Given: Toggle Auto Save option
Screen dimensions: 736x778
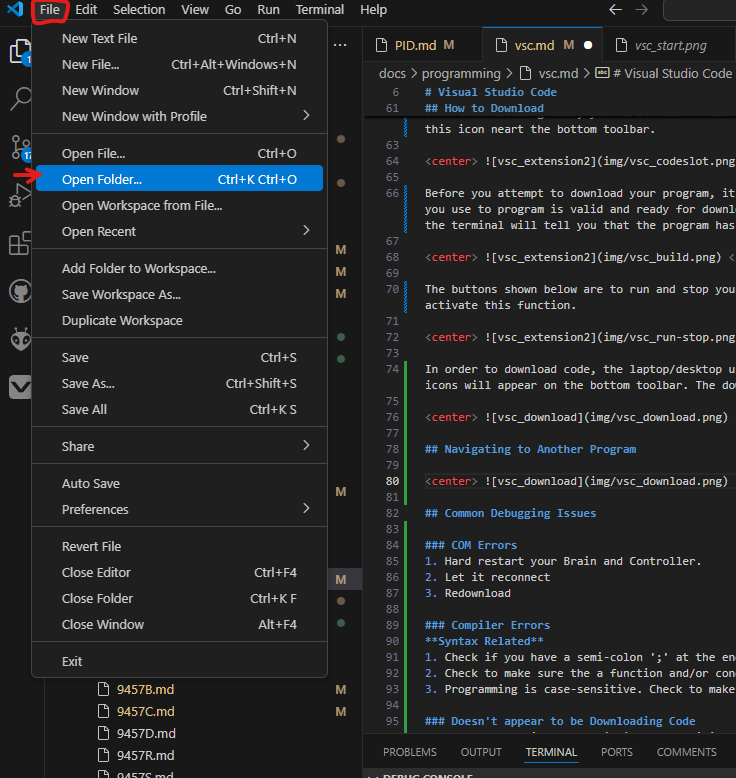Looking at the screenshot, I should [x=179, y=483].
